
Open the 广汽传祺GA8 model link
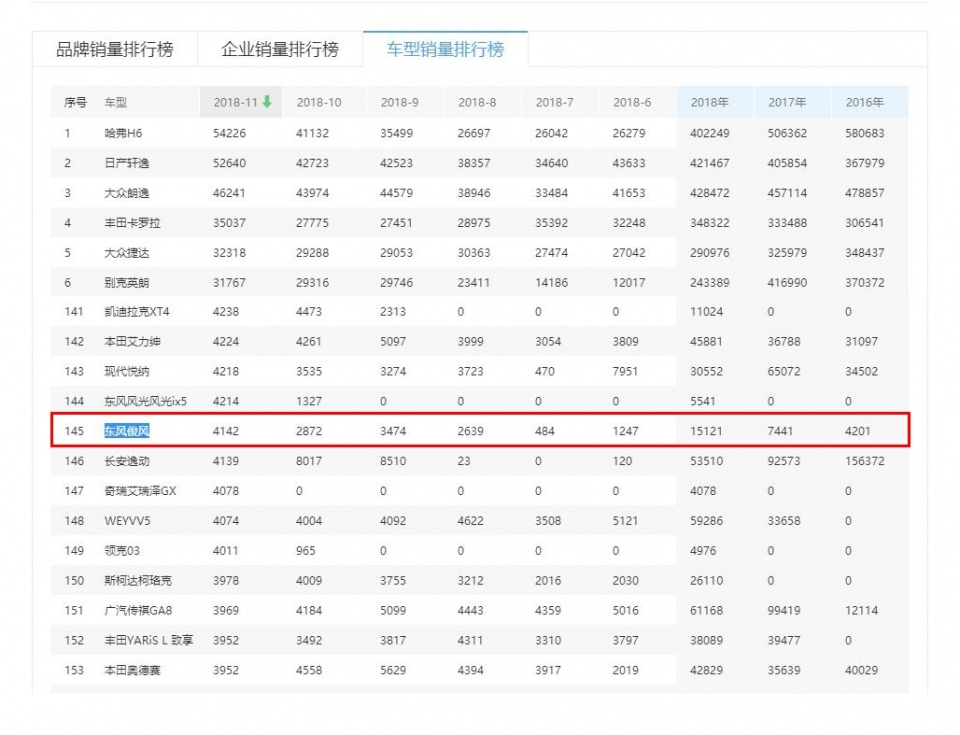(x=138, y=610)
